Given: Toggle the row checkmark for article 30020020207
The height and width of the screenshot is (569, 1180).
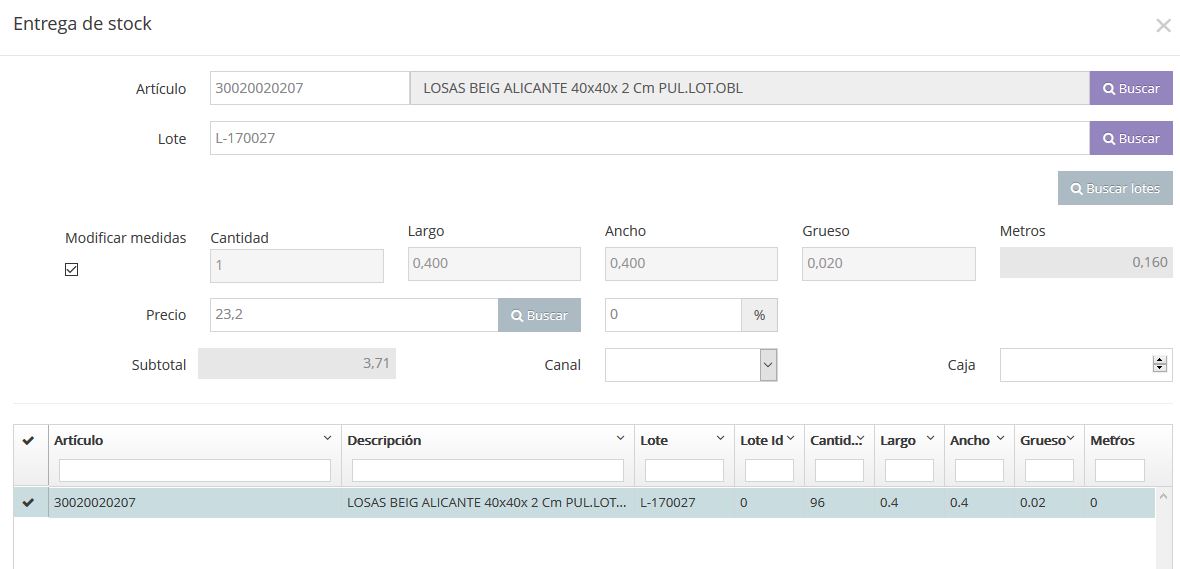Looking at the screenshot, I should (x=29, y=503).
